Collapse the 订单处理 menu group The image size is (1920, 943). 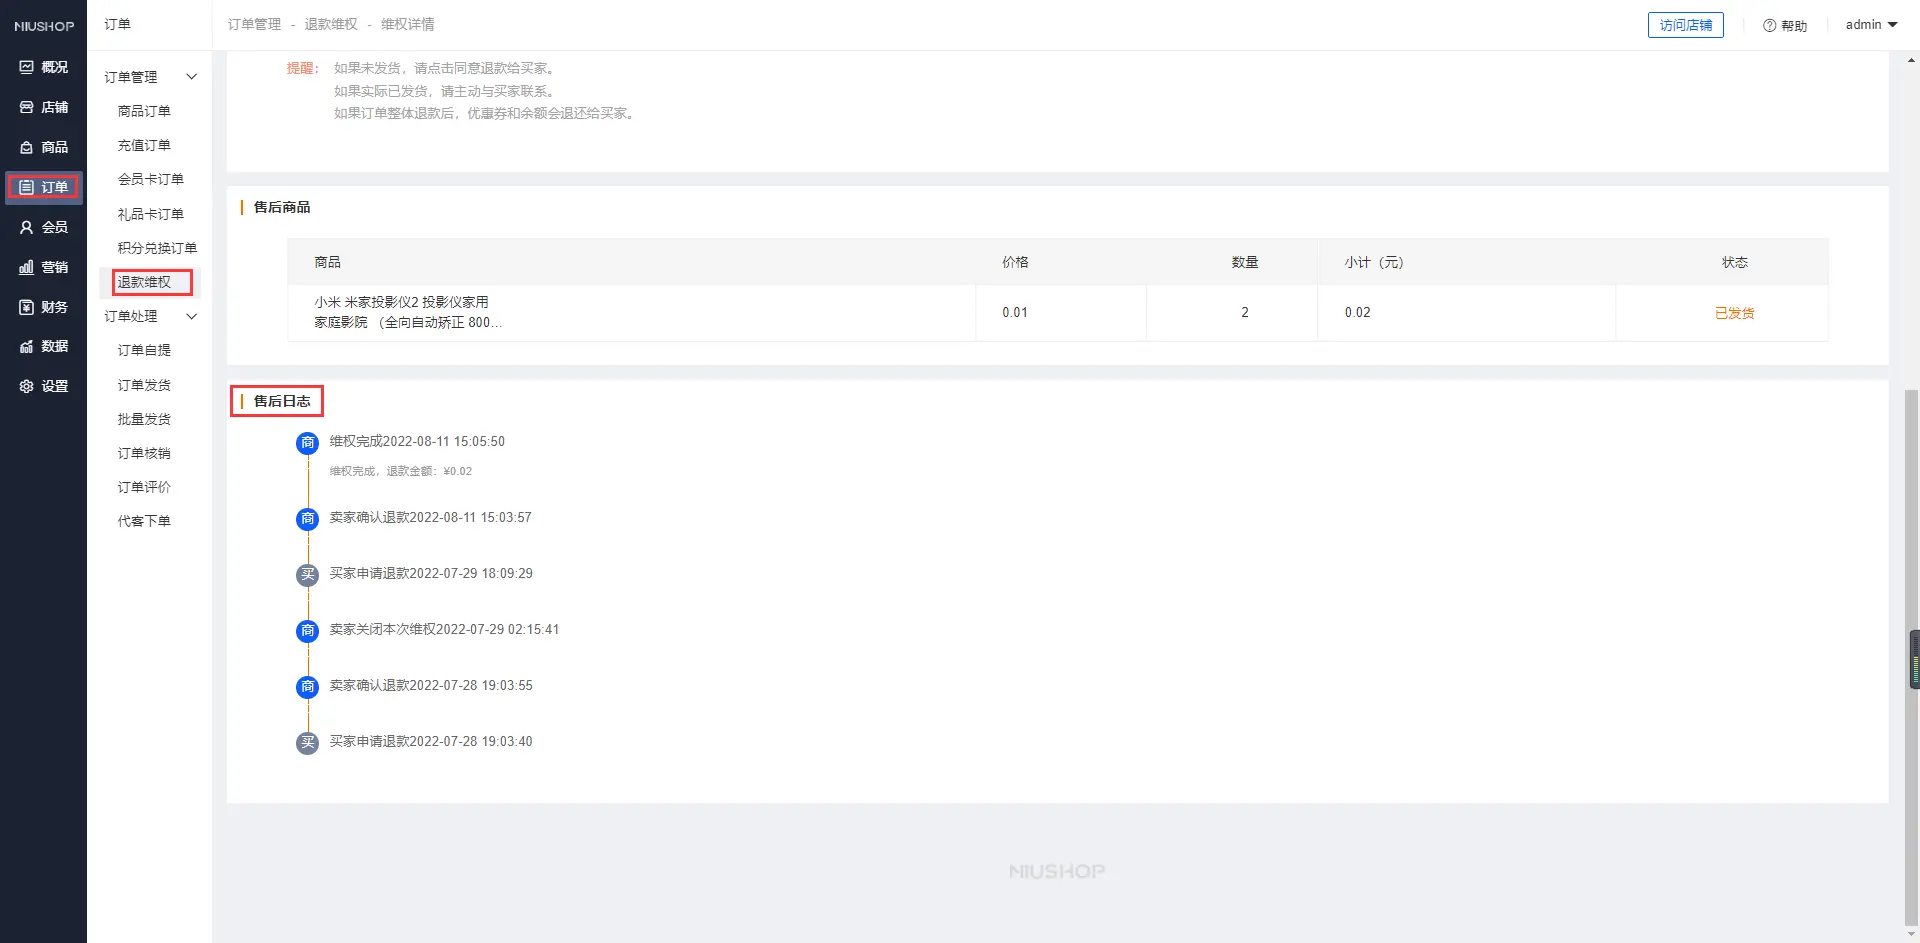[191, 316]
